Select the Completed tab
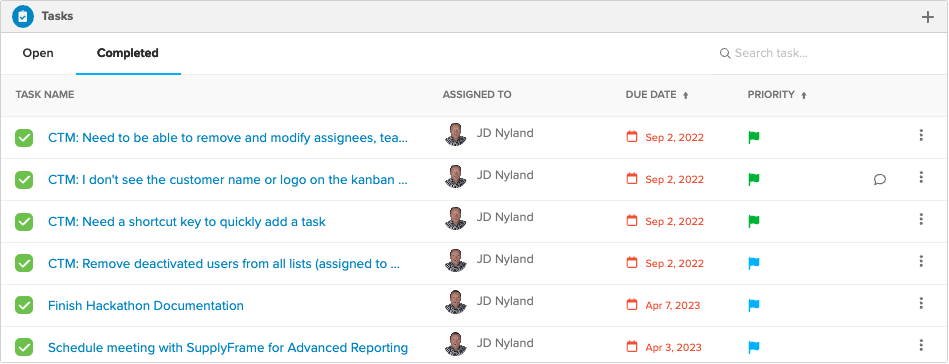 128,53
